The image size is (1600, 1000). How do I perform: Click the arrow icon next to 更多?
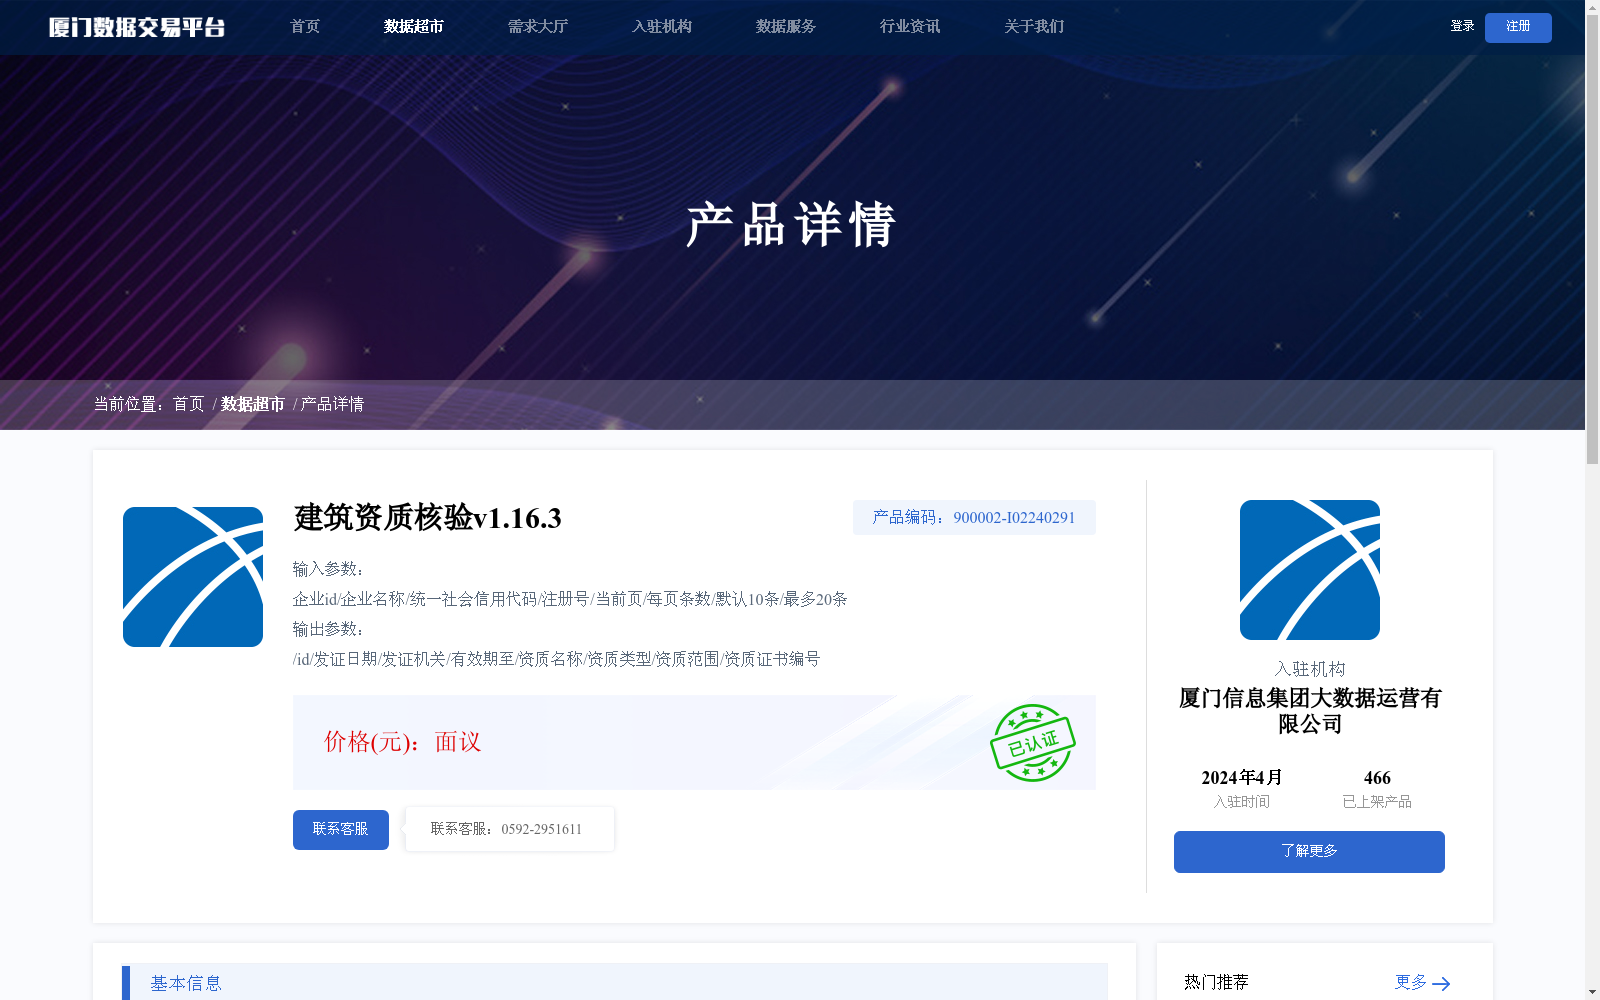tap(1441, 984)
